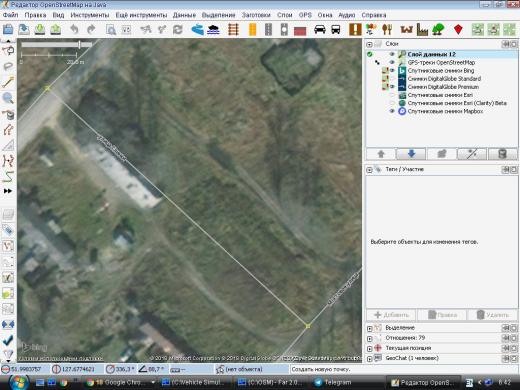Viewport: 520px width, 390px height.
Task: Open the Заготовки menu
Action: (256, 15)
